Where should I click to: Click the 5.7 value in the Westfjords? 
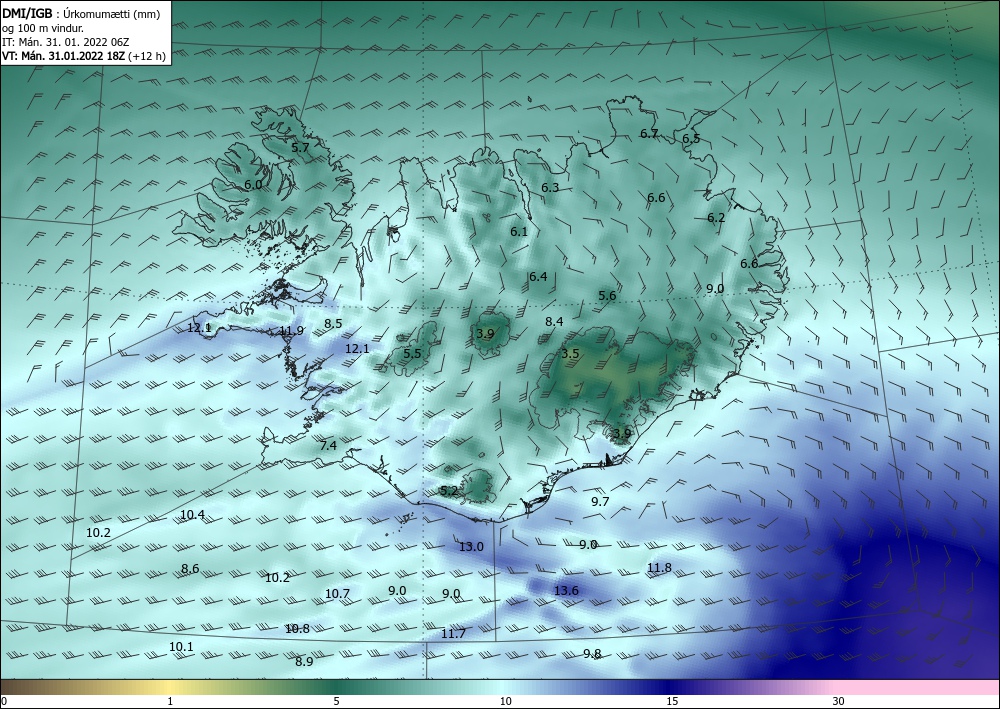(x=300, y=147)
